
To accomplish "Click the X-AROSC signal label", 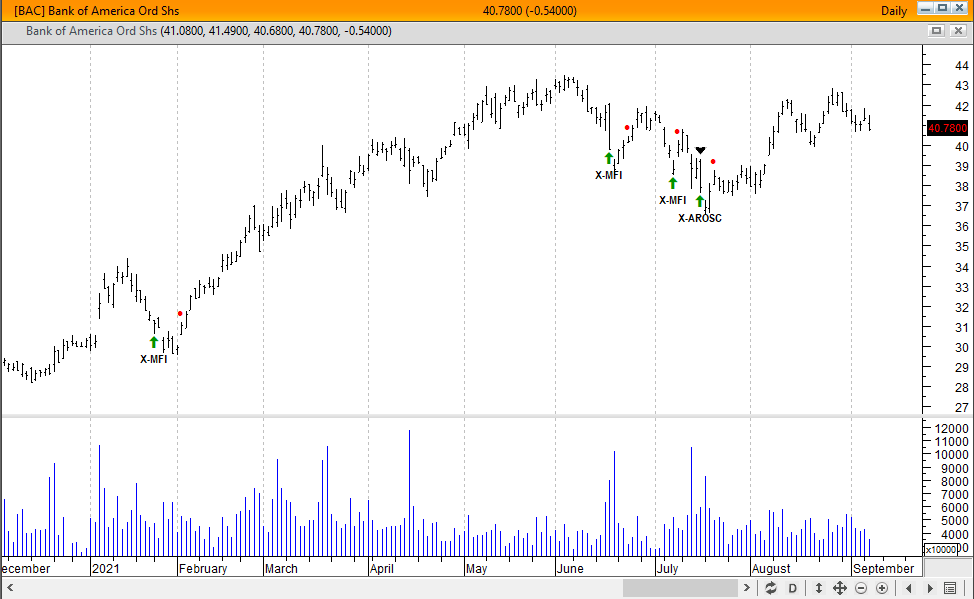I will 699,218.
